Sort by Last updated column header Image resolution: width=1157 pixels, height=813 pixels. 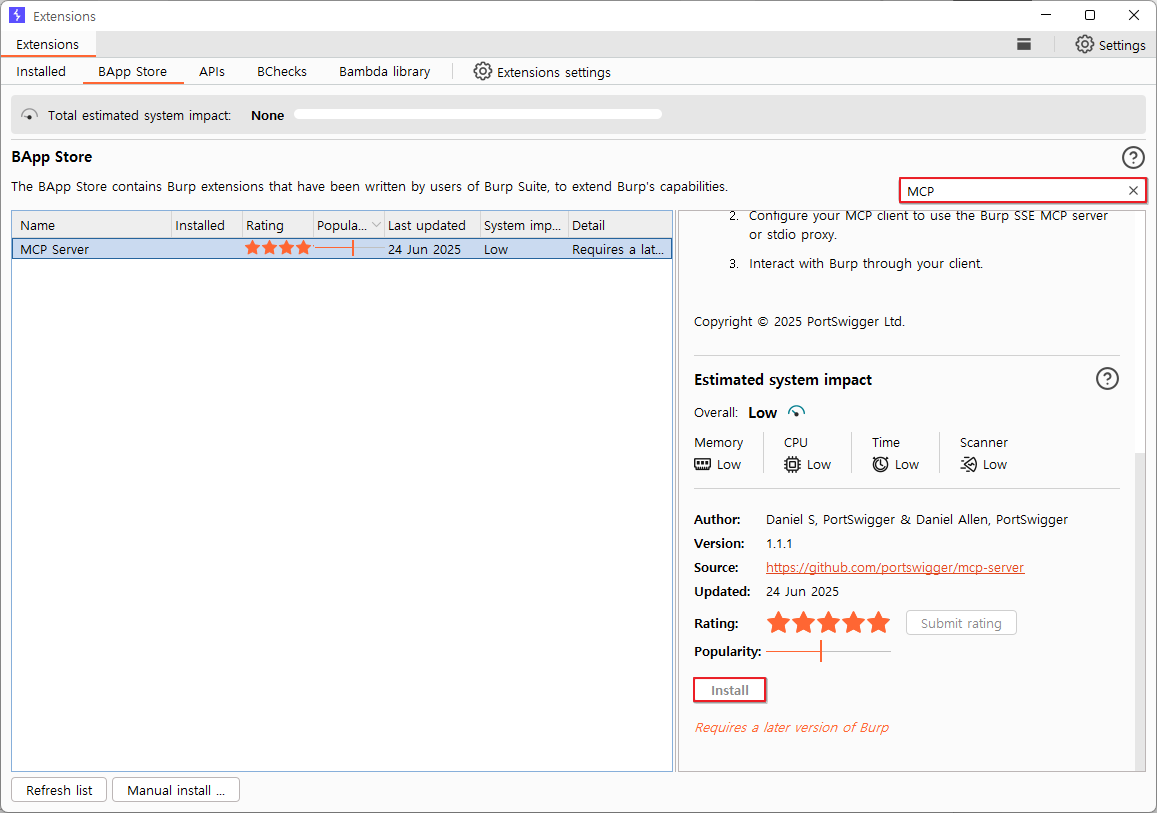(x=432, y=225)
